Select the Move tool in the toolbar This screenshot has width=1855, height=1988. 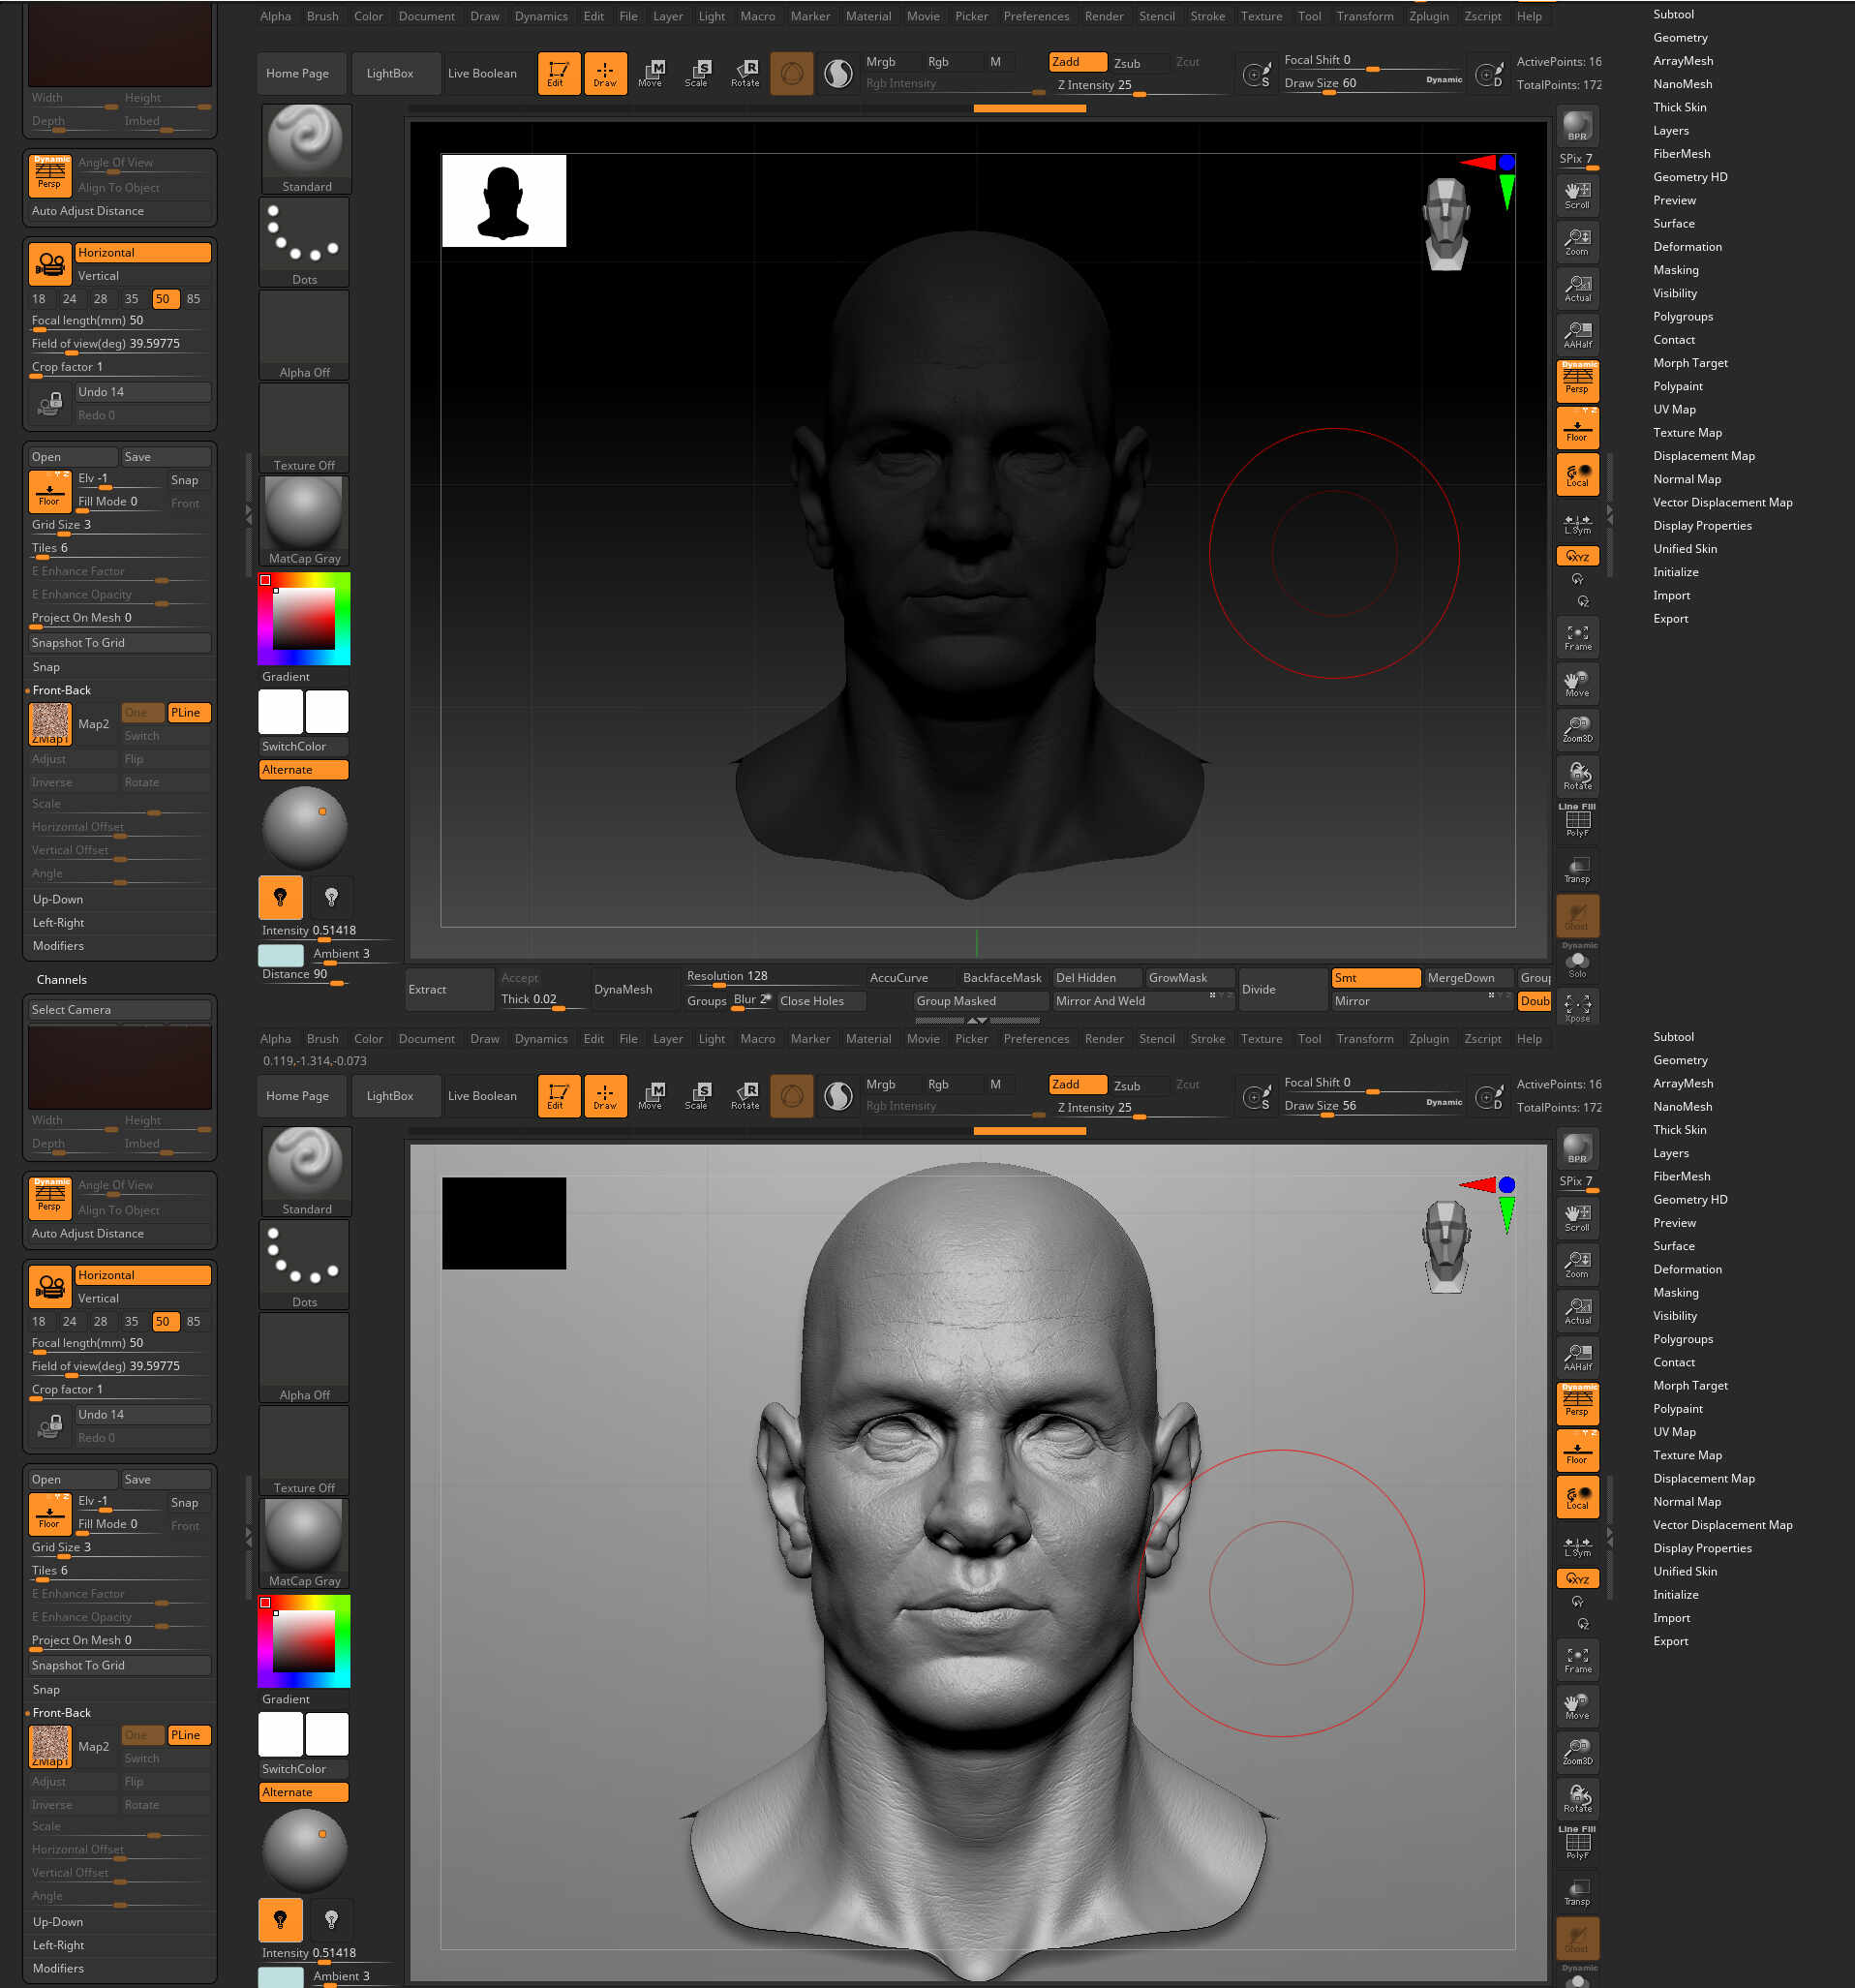pyautogui.click(x=651, y=72)
